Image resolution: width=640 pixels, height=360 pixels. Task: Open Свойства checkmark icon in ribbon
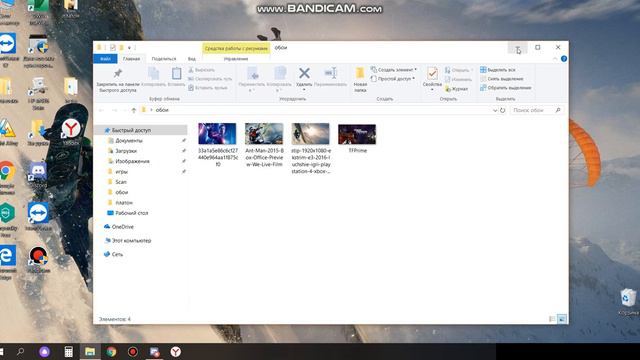tap(432, 74)
